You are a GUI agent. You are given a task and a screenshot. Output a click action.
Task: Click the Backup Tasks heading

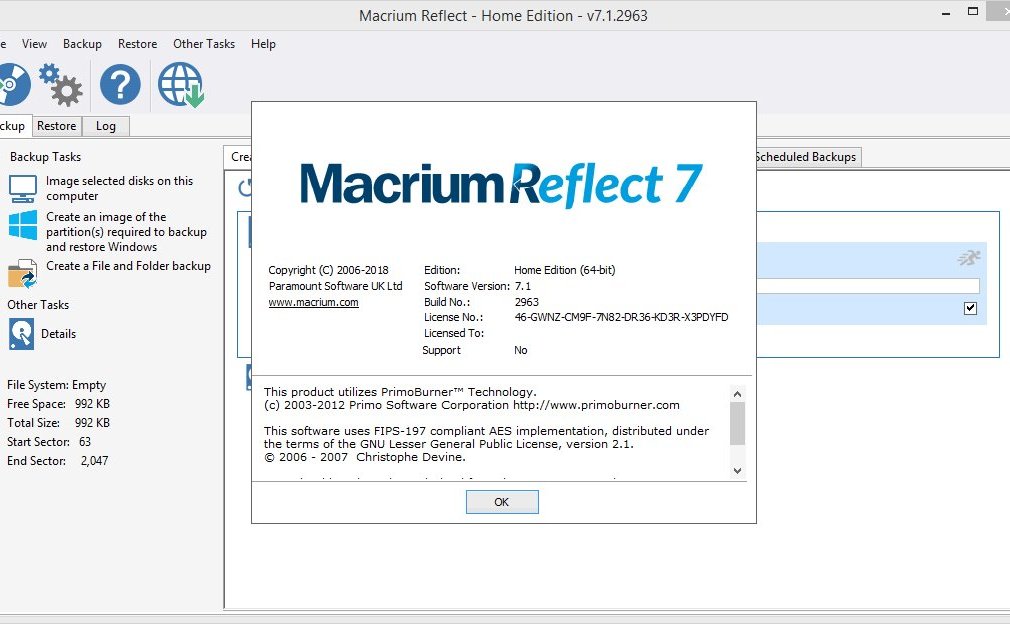[x=45, y=156]
